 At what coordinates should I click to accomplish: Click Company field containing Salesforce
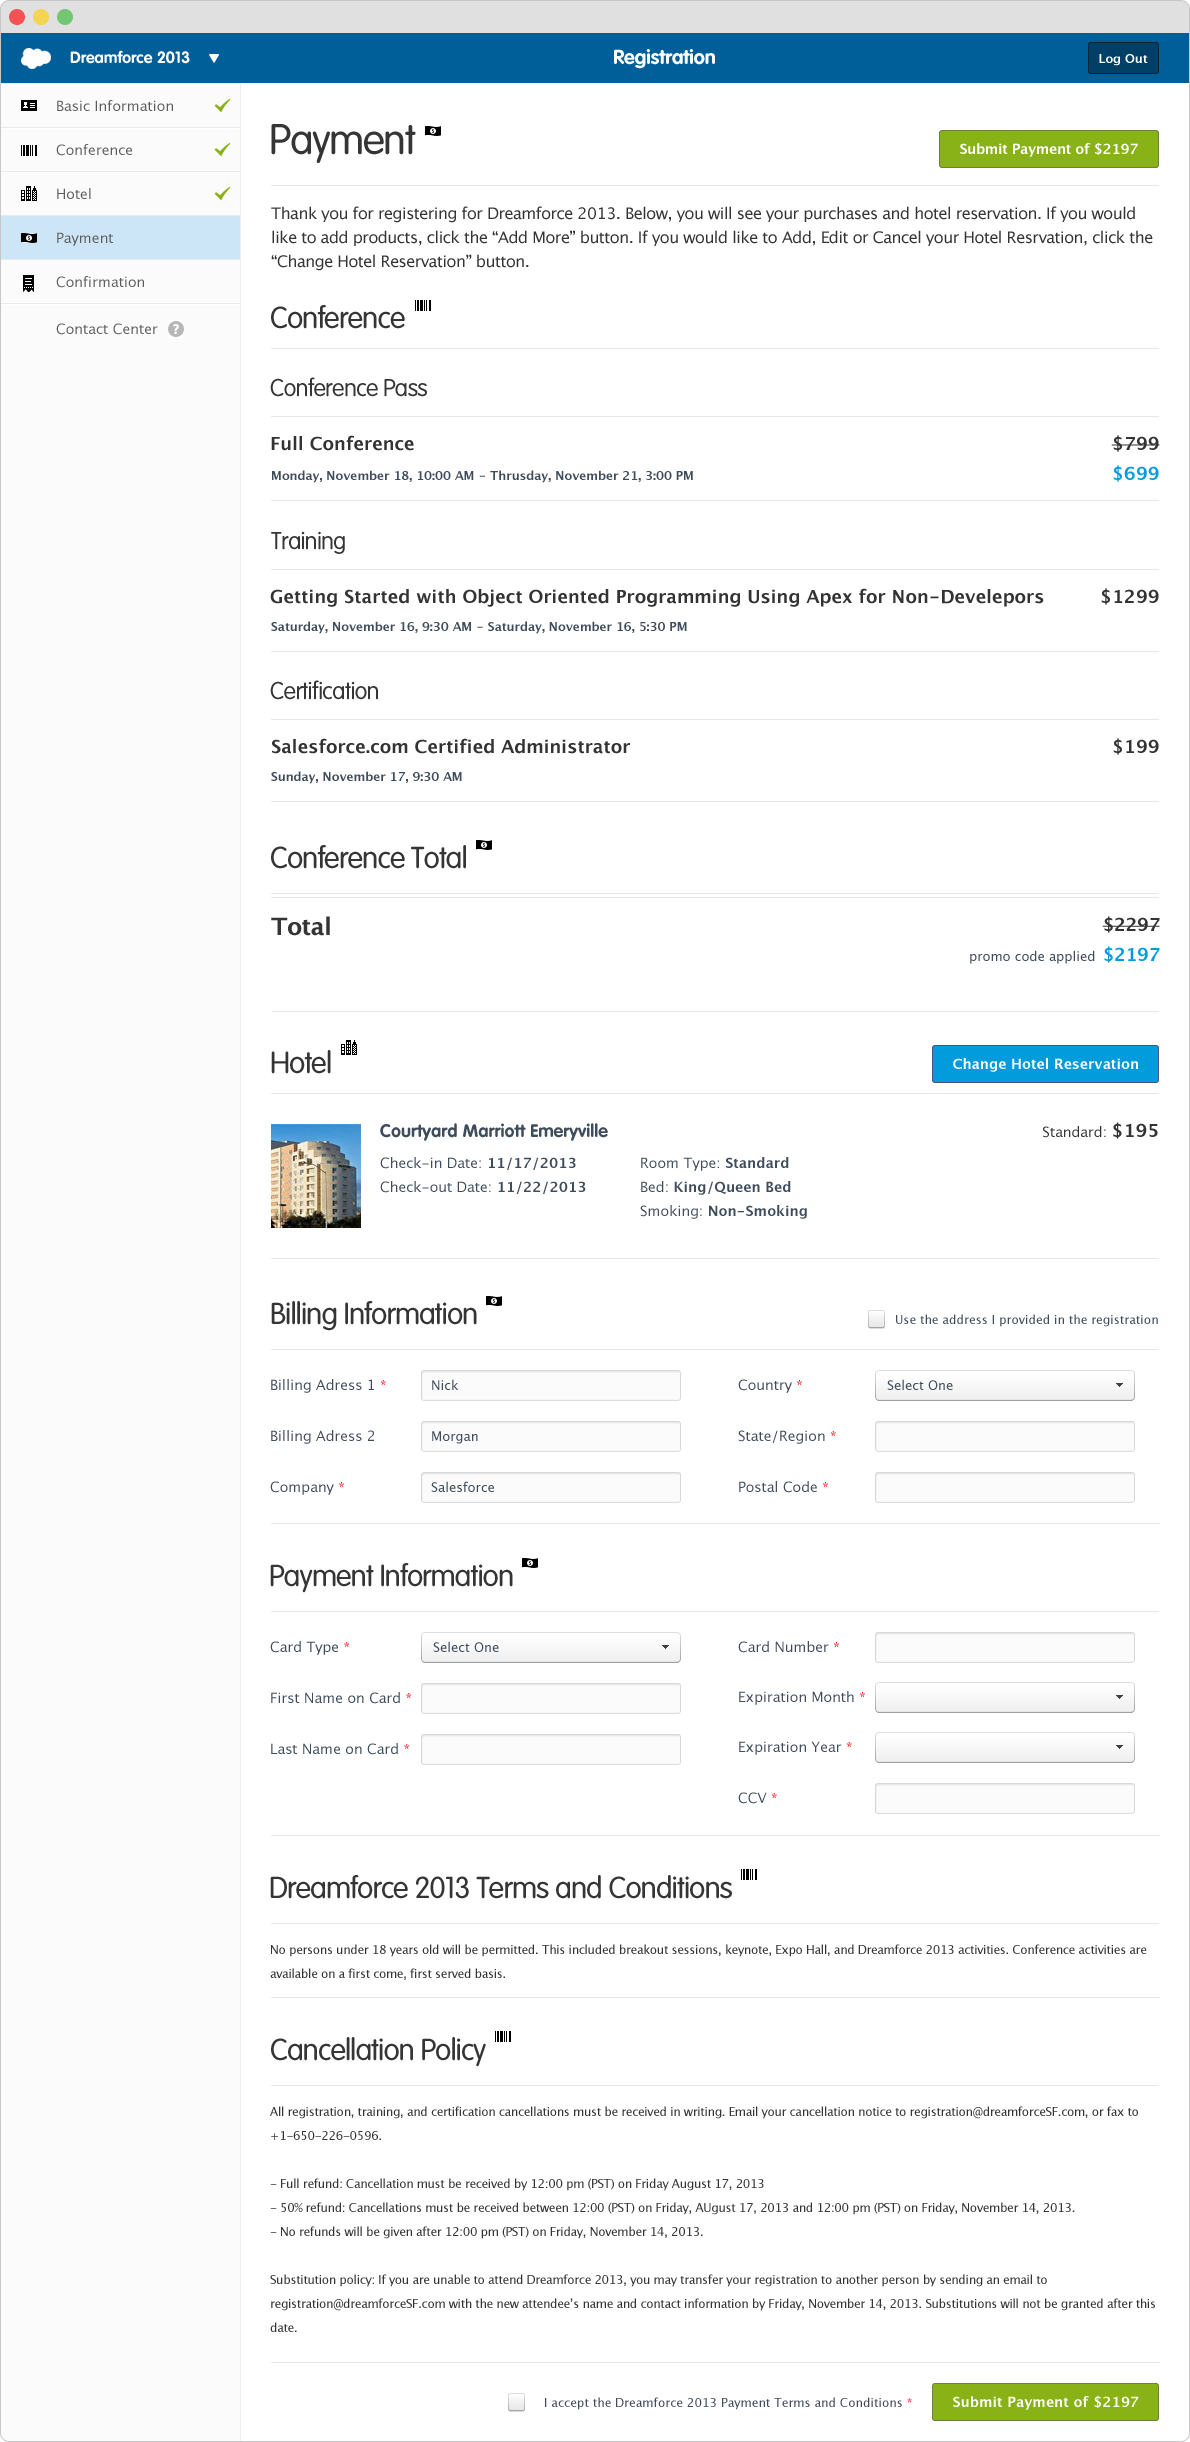coord(550,1487)
